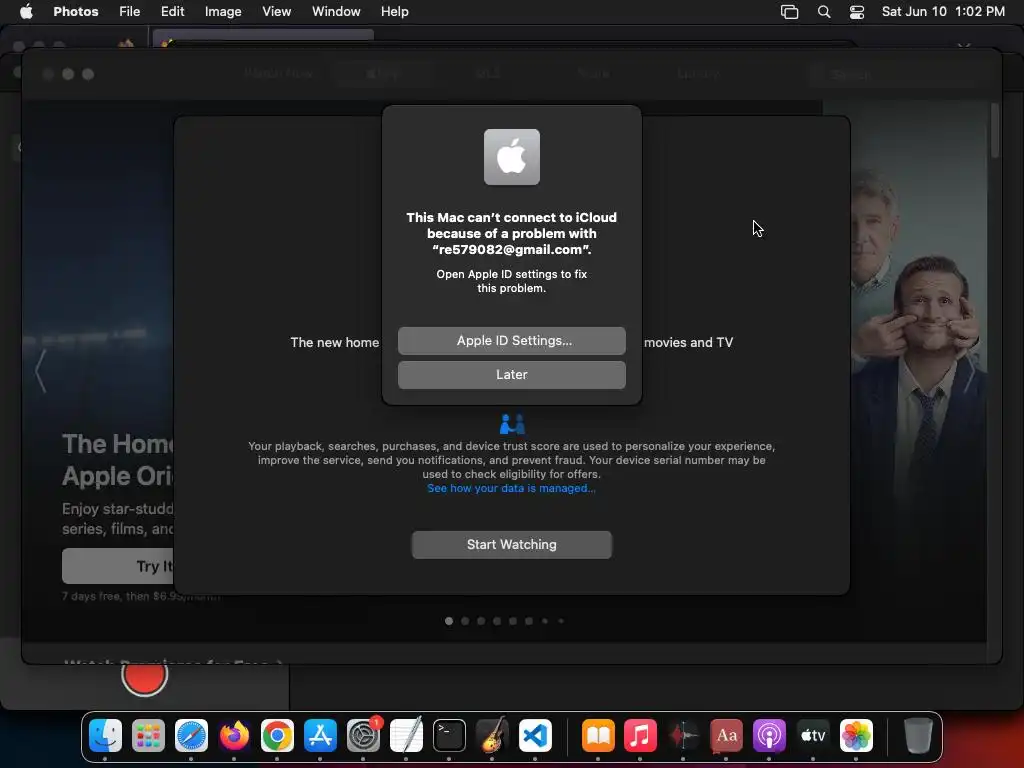
Task: Open the Image menu
Action: coord(223,11)
